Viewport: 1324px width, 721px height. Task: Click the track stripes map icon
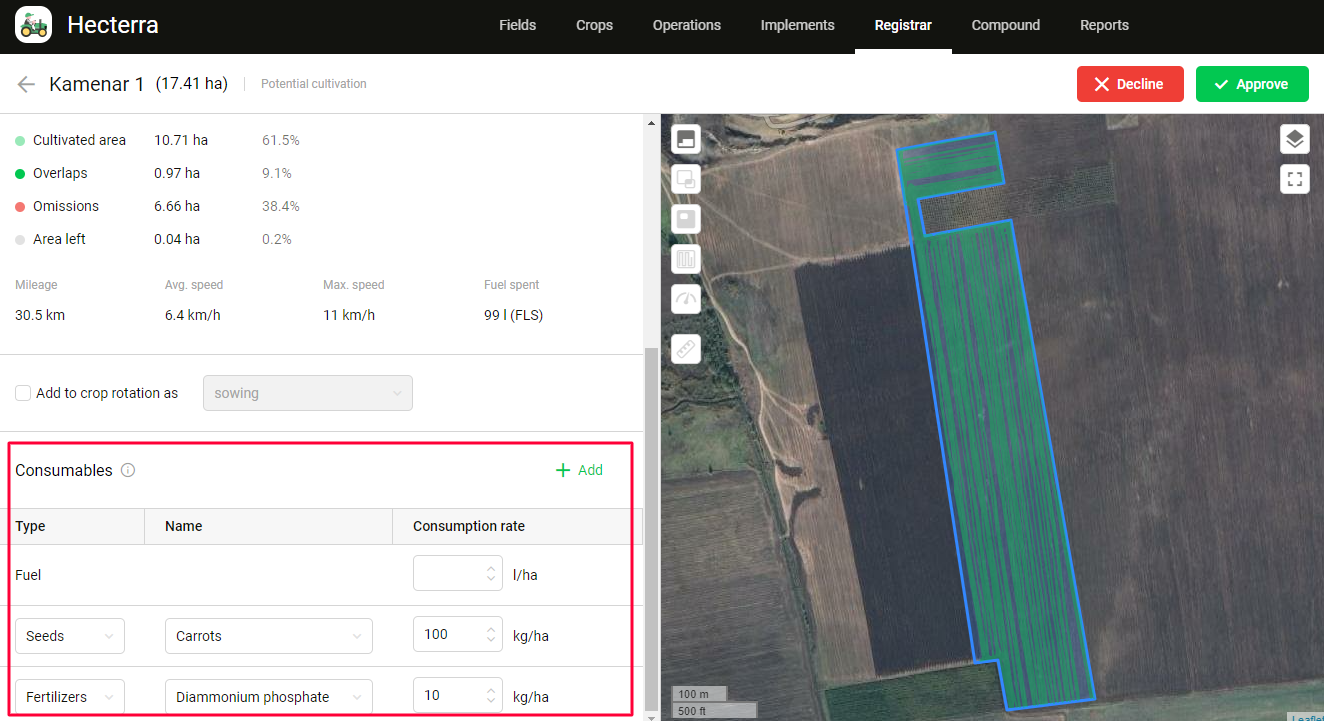686,260
